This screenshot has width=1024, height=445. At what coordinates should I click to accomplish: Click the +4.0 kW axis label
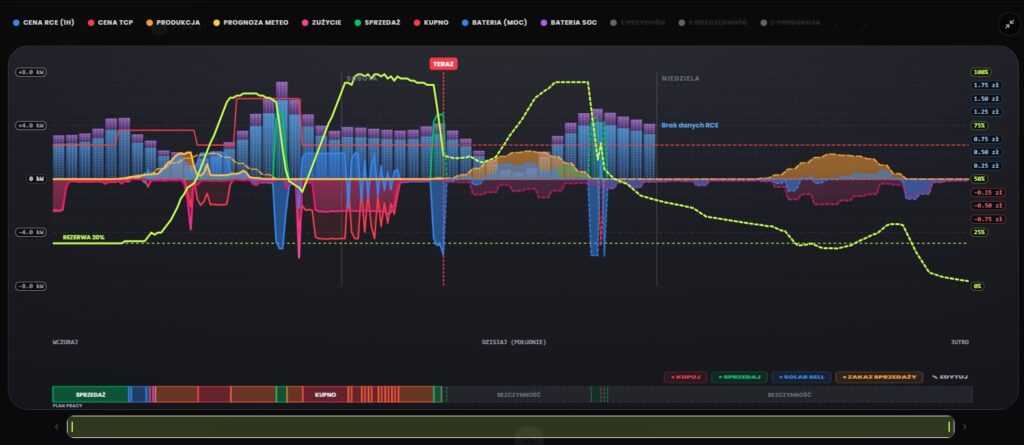click(x=30, y=125)
